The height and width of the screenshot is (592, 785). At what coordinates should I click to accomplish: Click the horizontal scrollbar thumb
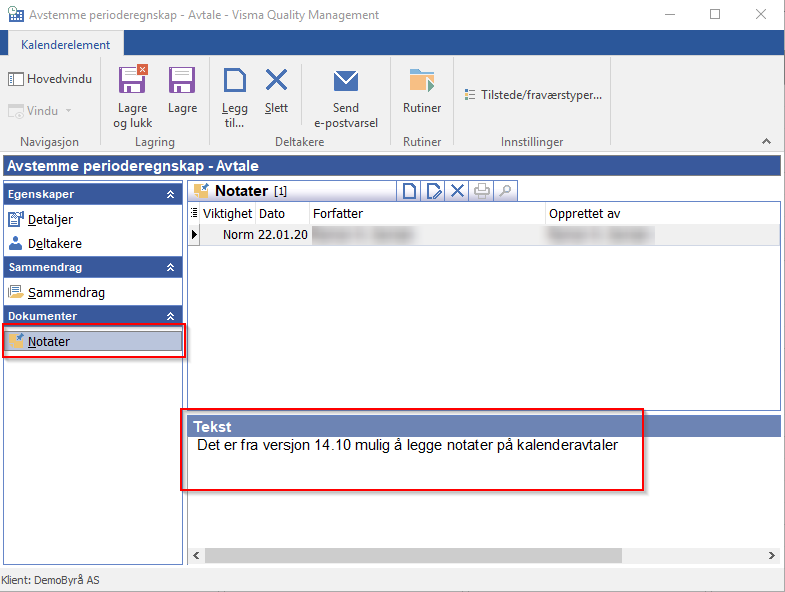413,555
